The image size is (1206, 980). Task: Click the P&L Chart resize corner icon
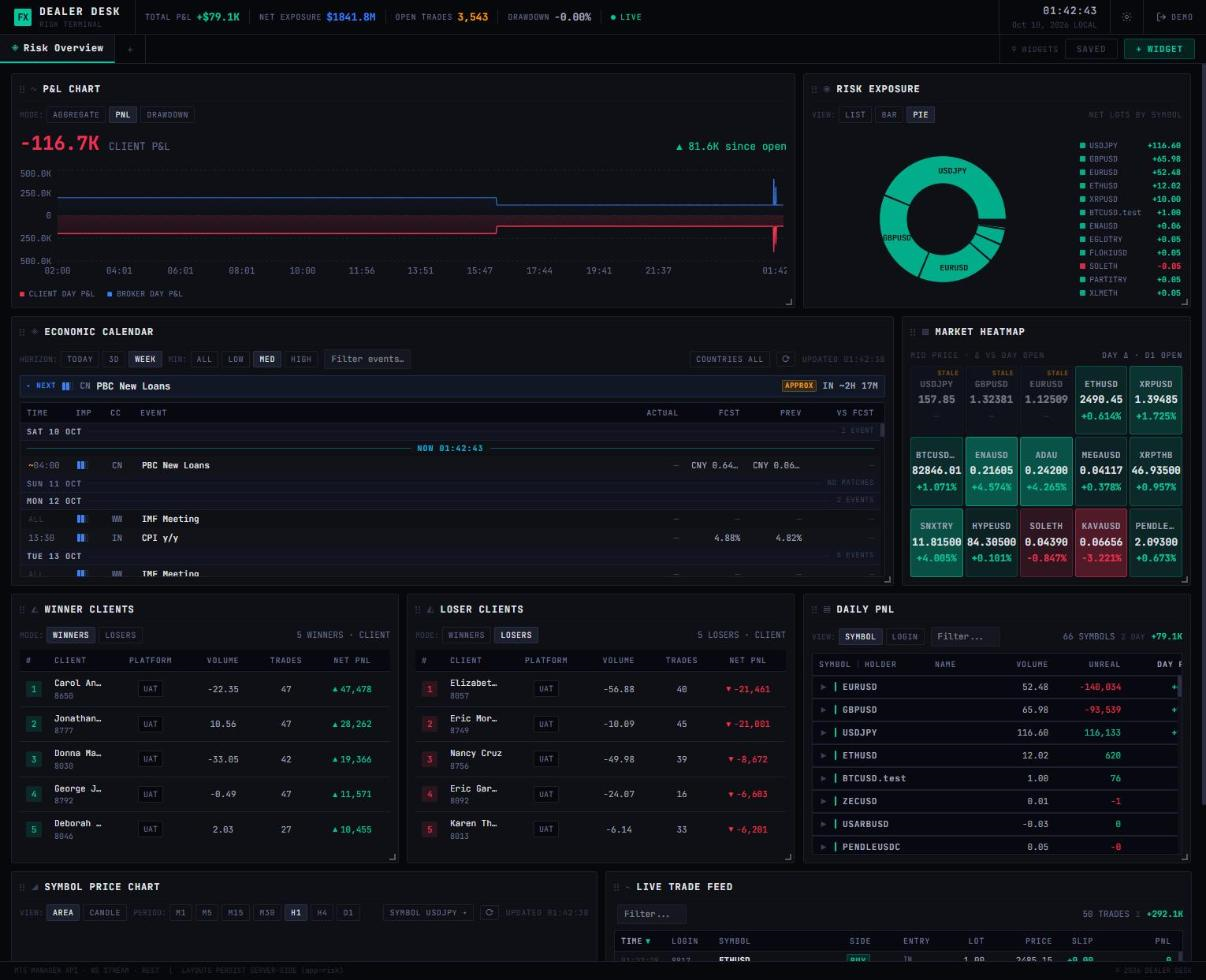[x=789, y=301]
